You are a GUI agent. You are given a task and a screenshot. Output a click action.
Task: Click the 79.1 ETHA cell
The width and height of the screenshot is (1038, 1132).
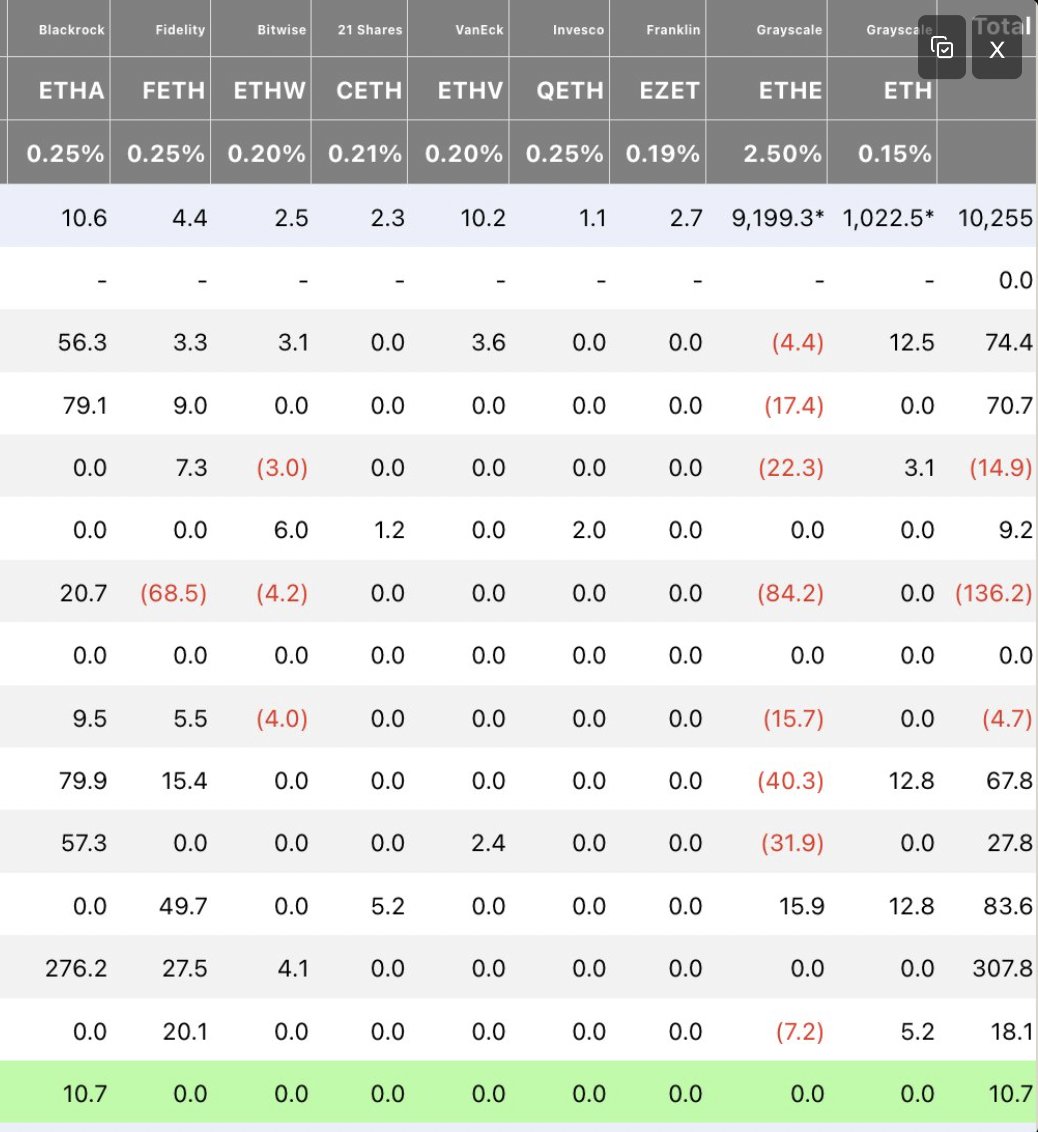pos(84,405)
